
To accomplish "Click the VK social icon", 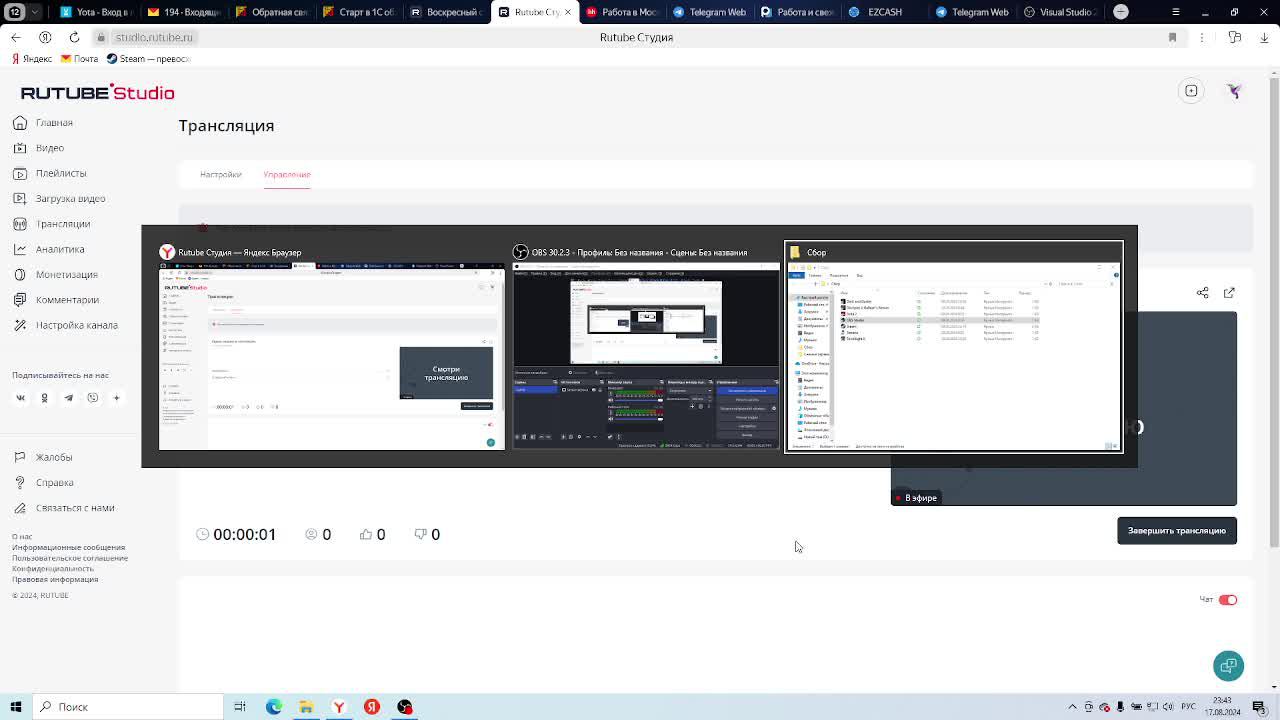I will (x=20, y=398).
